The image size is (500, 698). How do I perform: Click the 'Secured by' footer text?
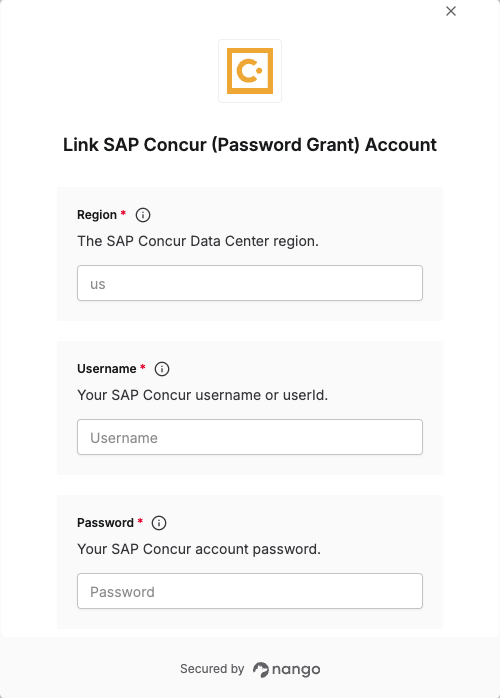coord(212,669)
